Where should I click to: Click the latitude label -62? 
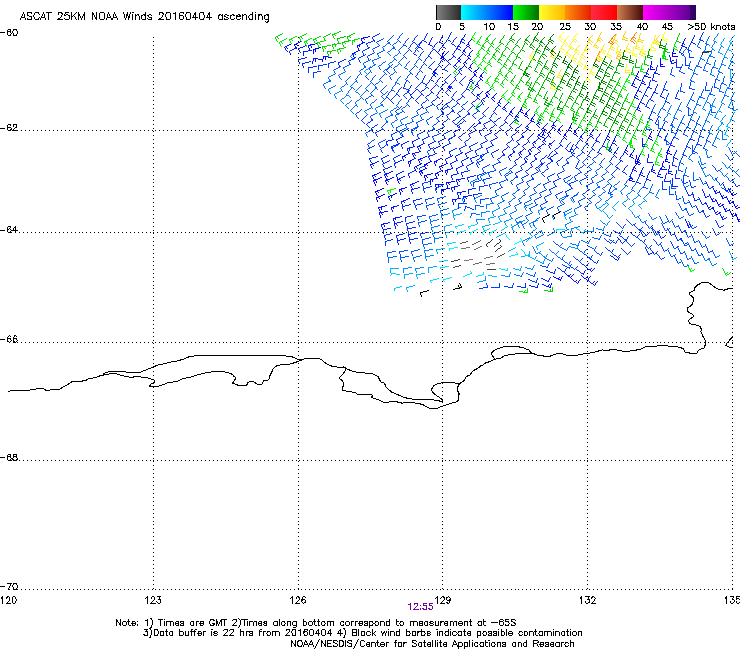click(9, 128)
